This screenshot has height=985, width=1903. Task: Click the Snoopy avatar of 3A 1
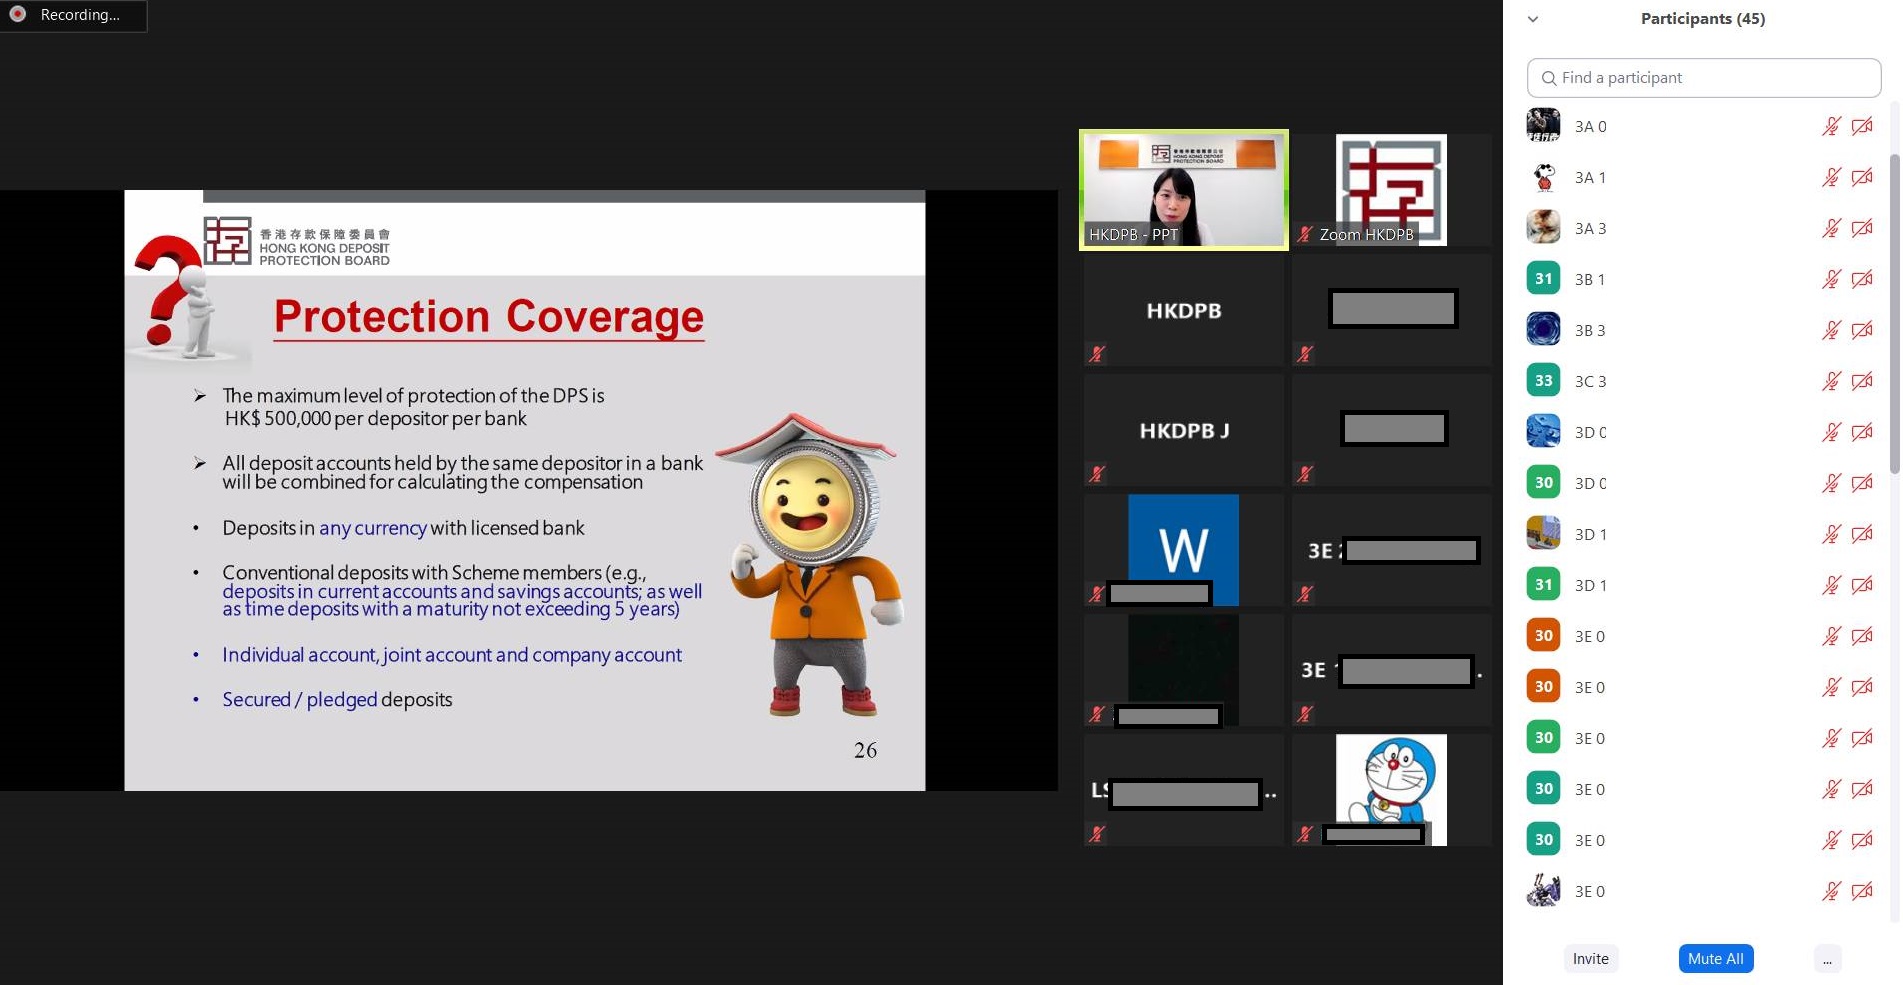tap(1543, 176)
